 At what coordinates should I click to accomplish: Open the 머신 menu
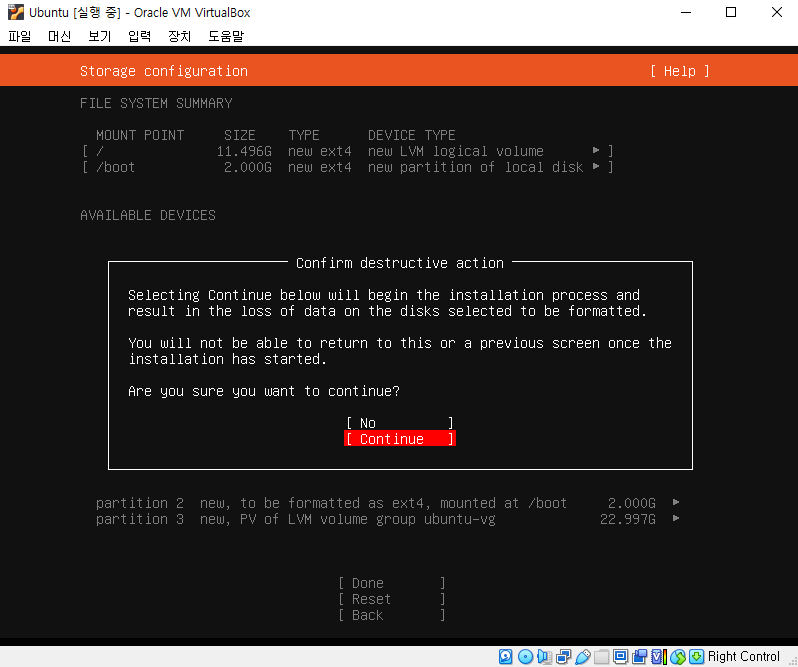click(x=60, y=36)
